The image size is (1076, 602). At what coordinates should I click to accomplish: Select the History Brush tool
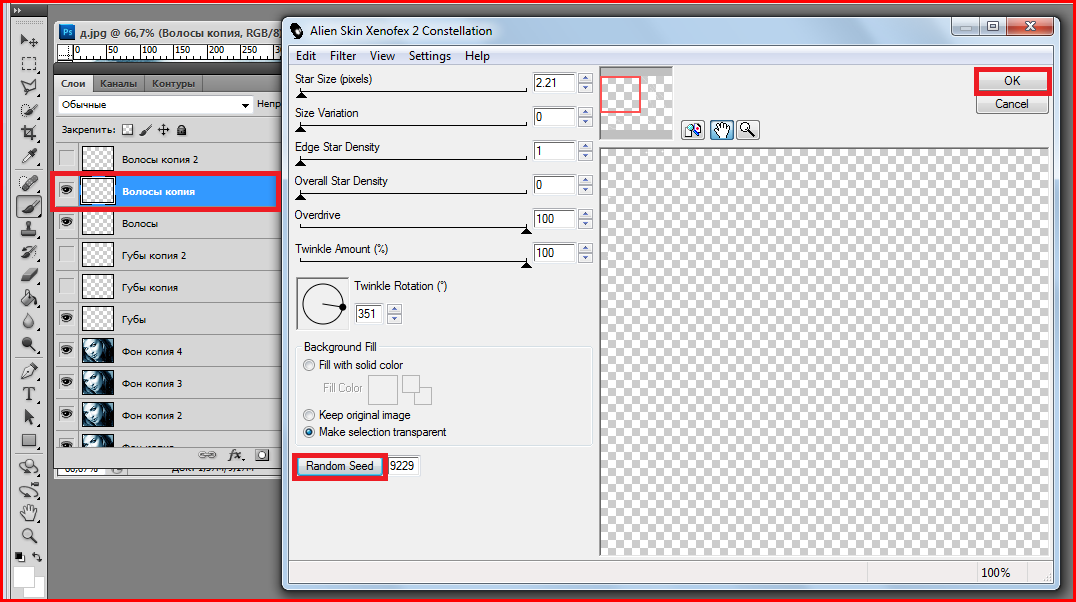pyautogui.click(x=29, y=252)
